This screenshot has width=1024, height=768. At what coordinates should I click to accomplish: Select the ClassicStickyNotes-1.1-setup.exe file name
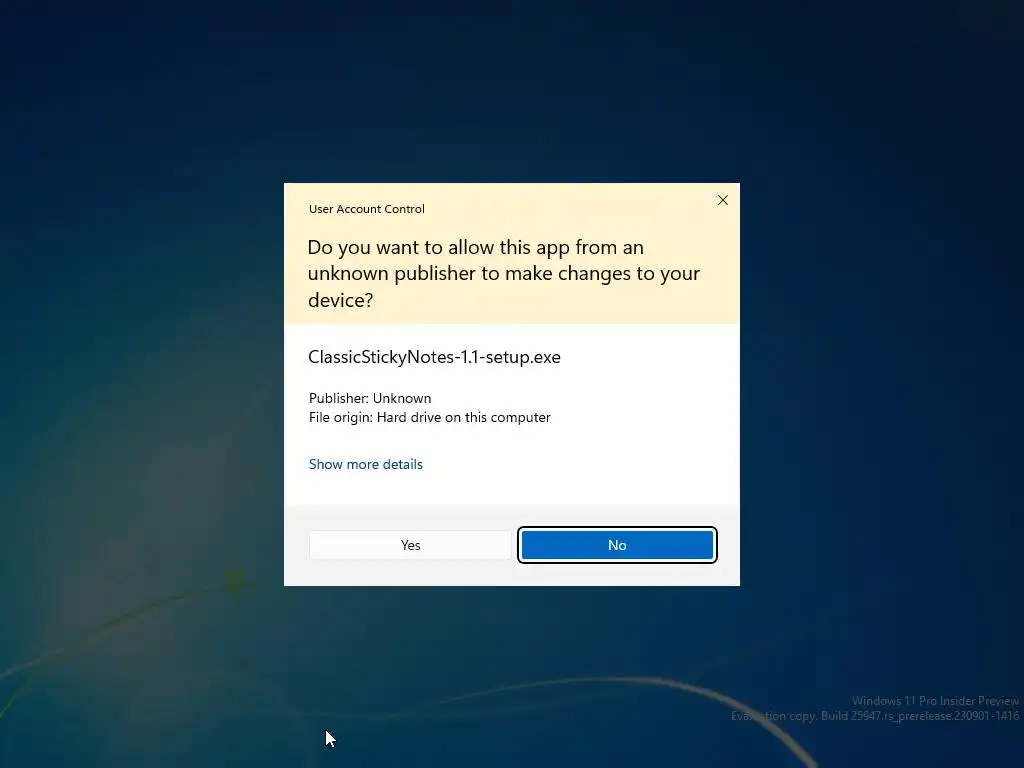pos(434,357)
